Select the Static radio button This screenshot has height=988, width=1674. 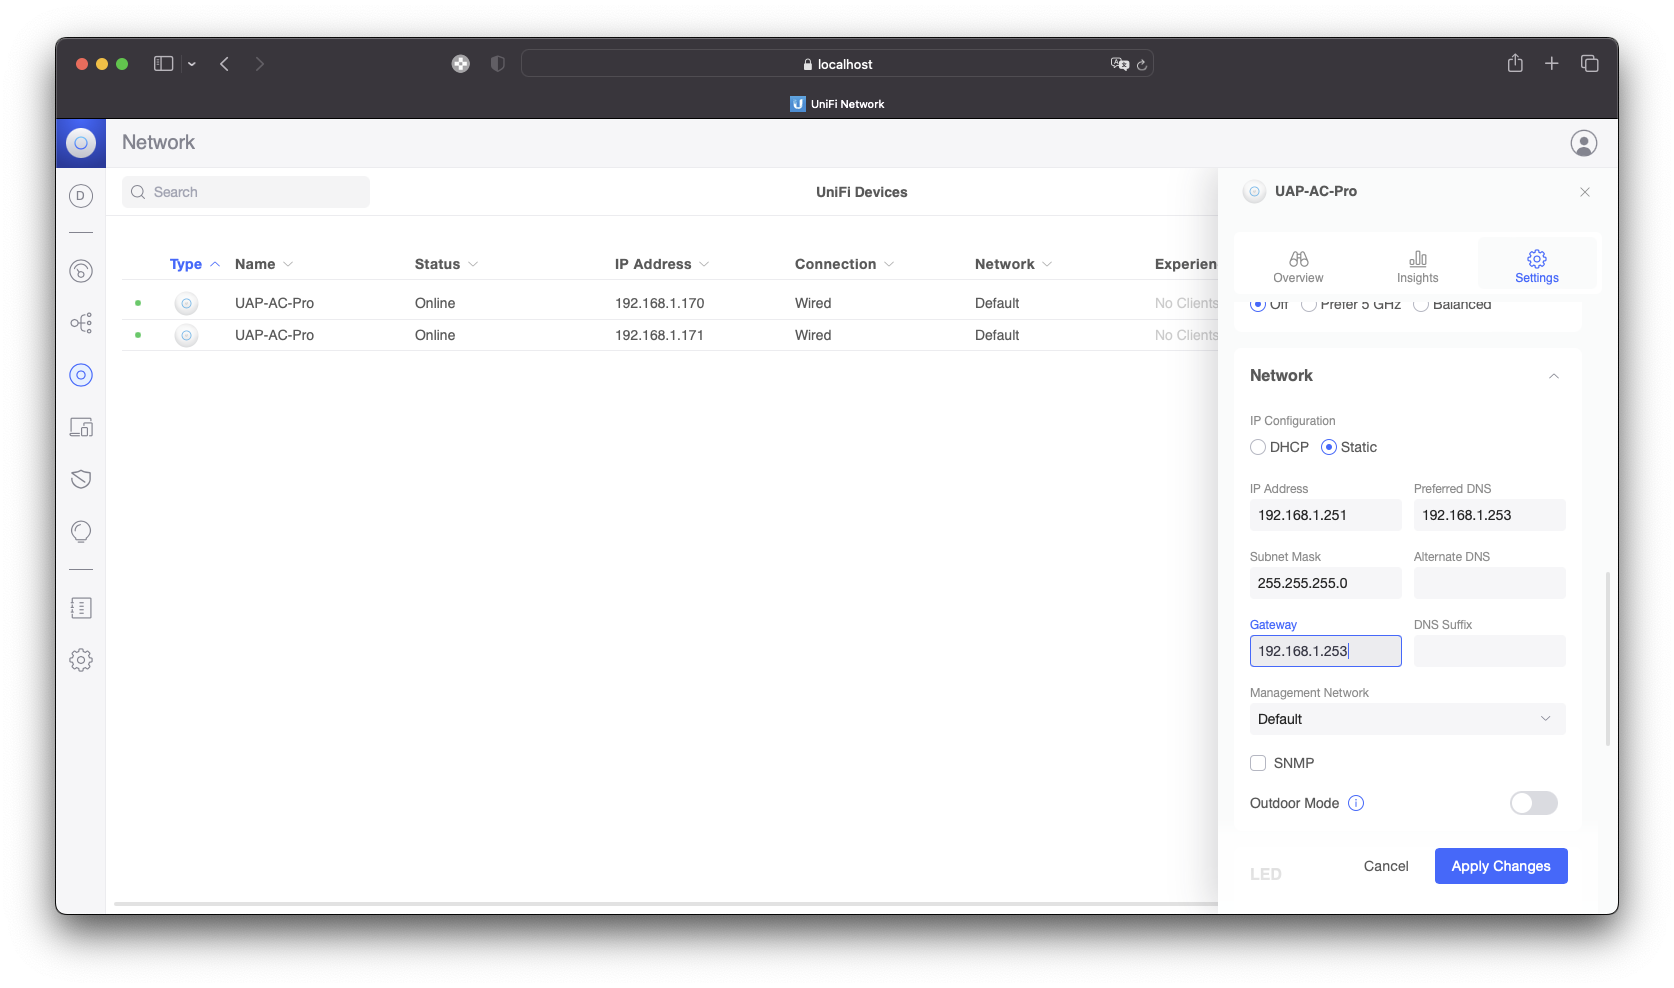point(1329,447)
